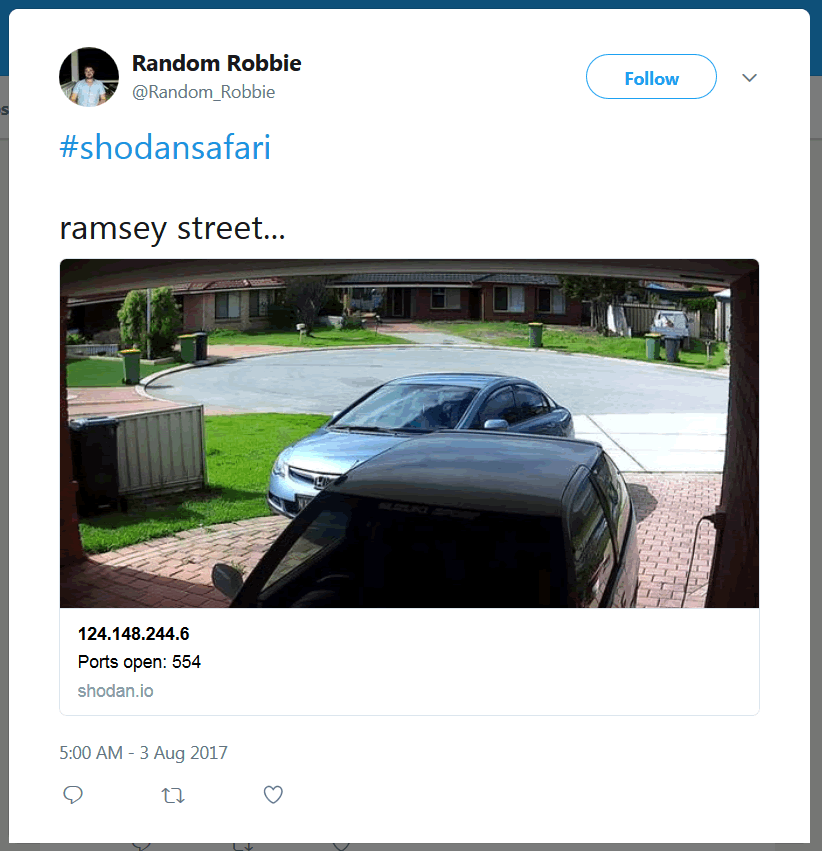This screenshot has height=851, width=822.
Task: Click the reply speech bubble icon
Action: (73, 795)
